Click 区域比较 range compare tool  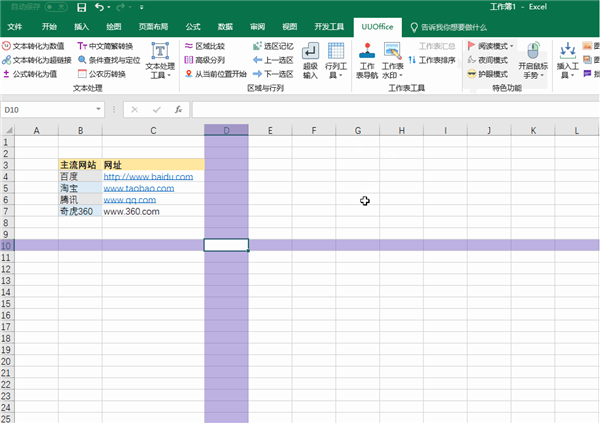[205, 46]
